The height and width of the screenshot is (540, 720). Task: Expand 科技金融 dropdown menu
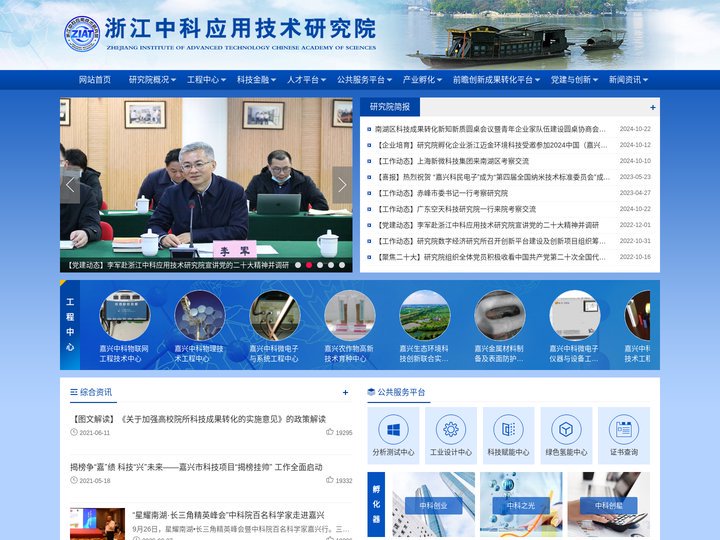coord(256,80)
